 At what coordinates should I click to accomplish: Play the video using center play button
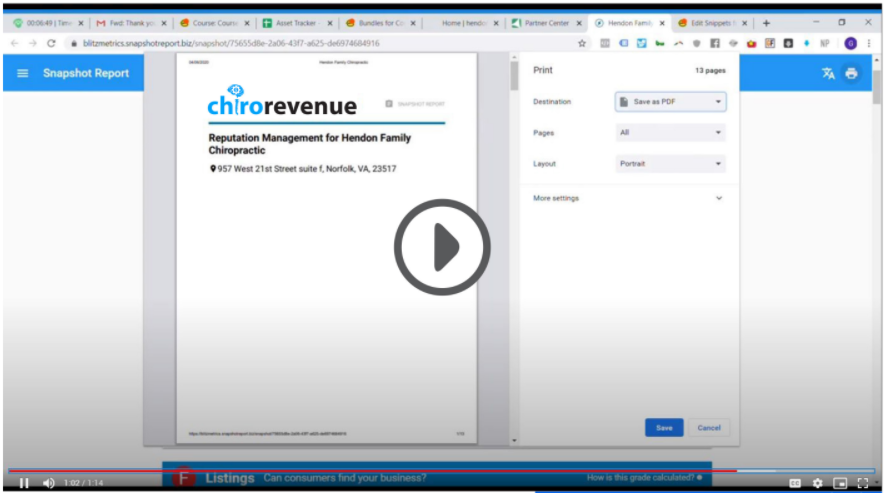pyautogui.click(x=442, y=246)
